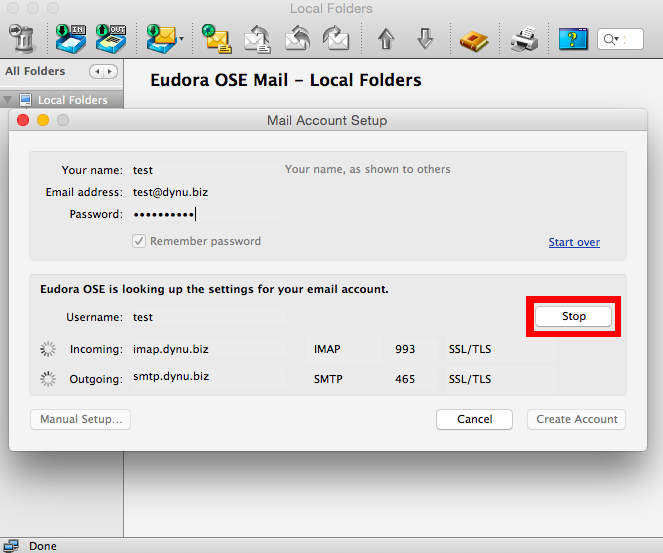Screen dimensions: 663x553
Task: Click the folder view next arrow
Action: click(110, 71)
